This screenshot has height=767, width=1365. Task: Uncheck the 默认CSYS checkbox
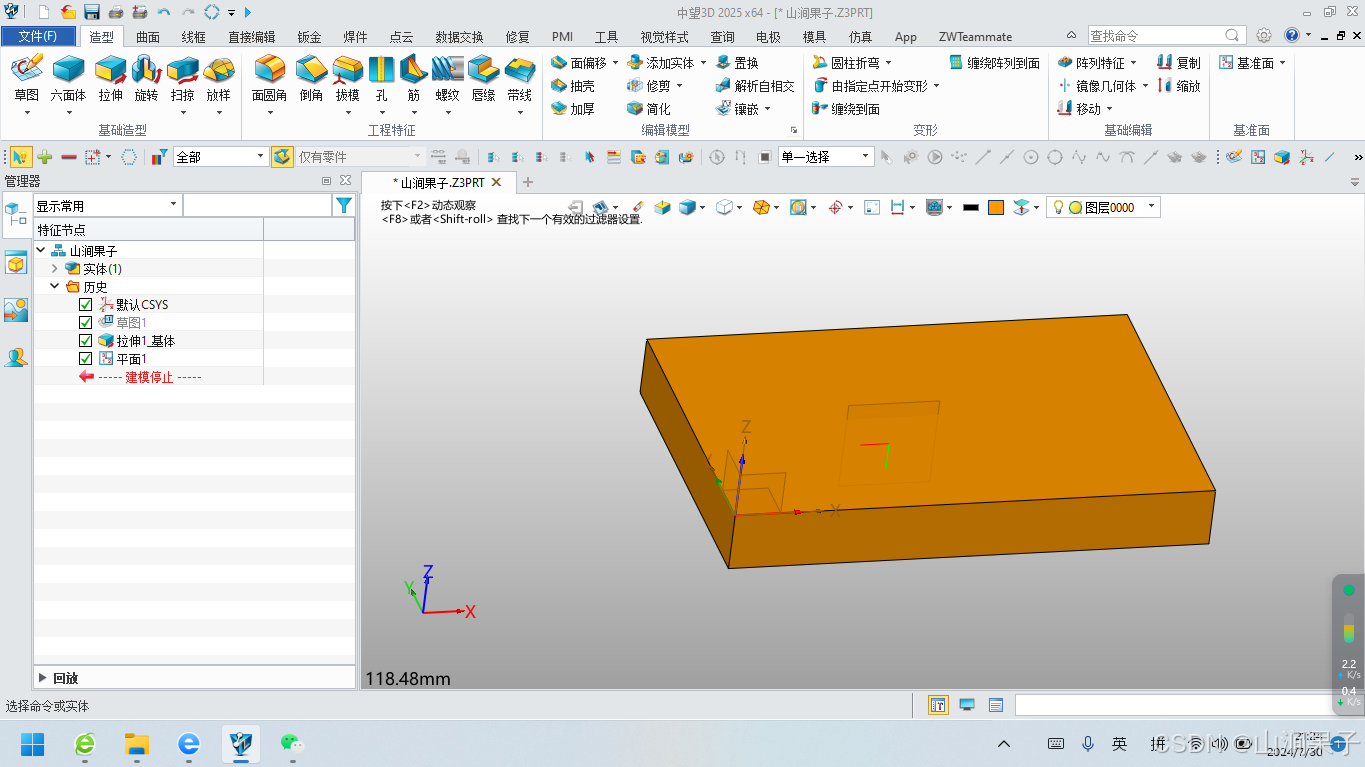(x=86, y=305)
